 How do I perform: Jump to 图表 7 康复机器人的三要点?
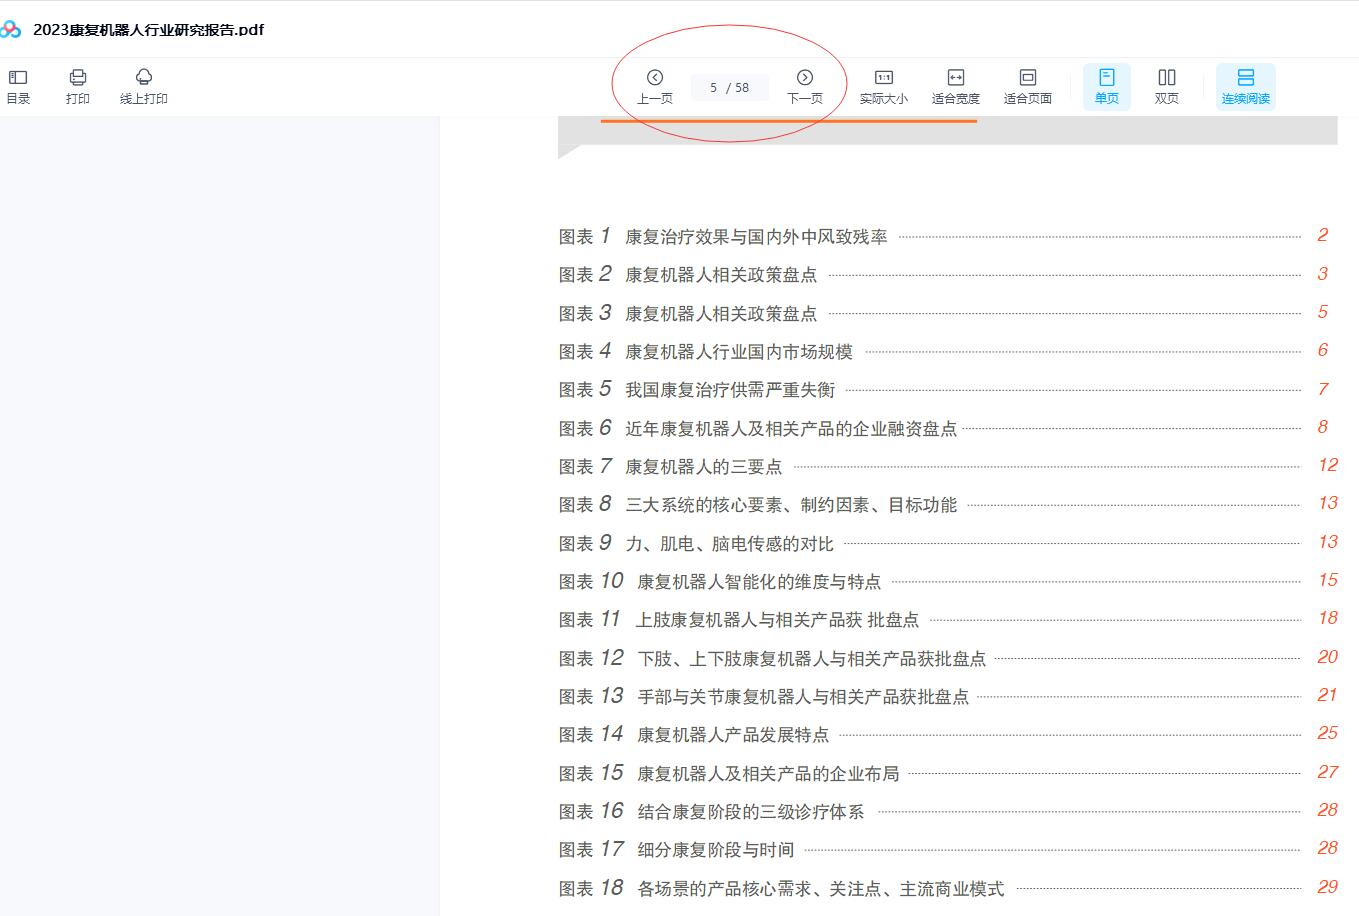tap(703, 467)
